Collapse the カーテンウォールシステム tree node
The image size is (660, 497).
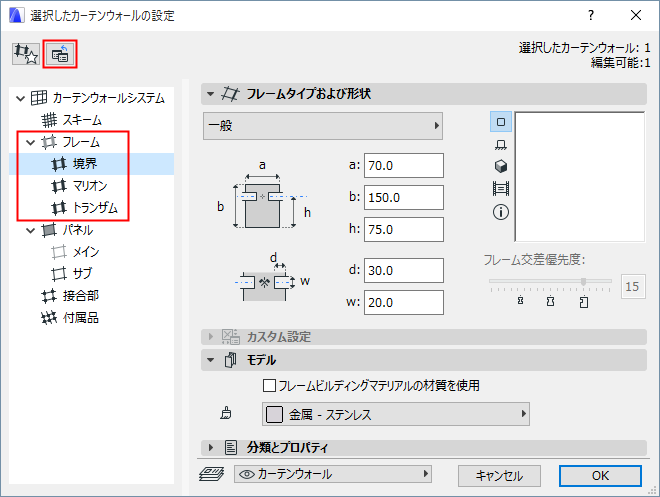(20, 98)
